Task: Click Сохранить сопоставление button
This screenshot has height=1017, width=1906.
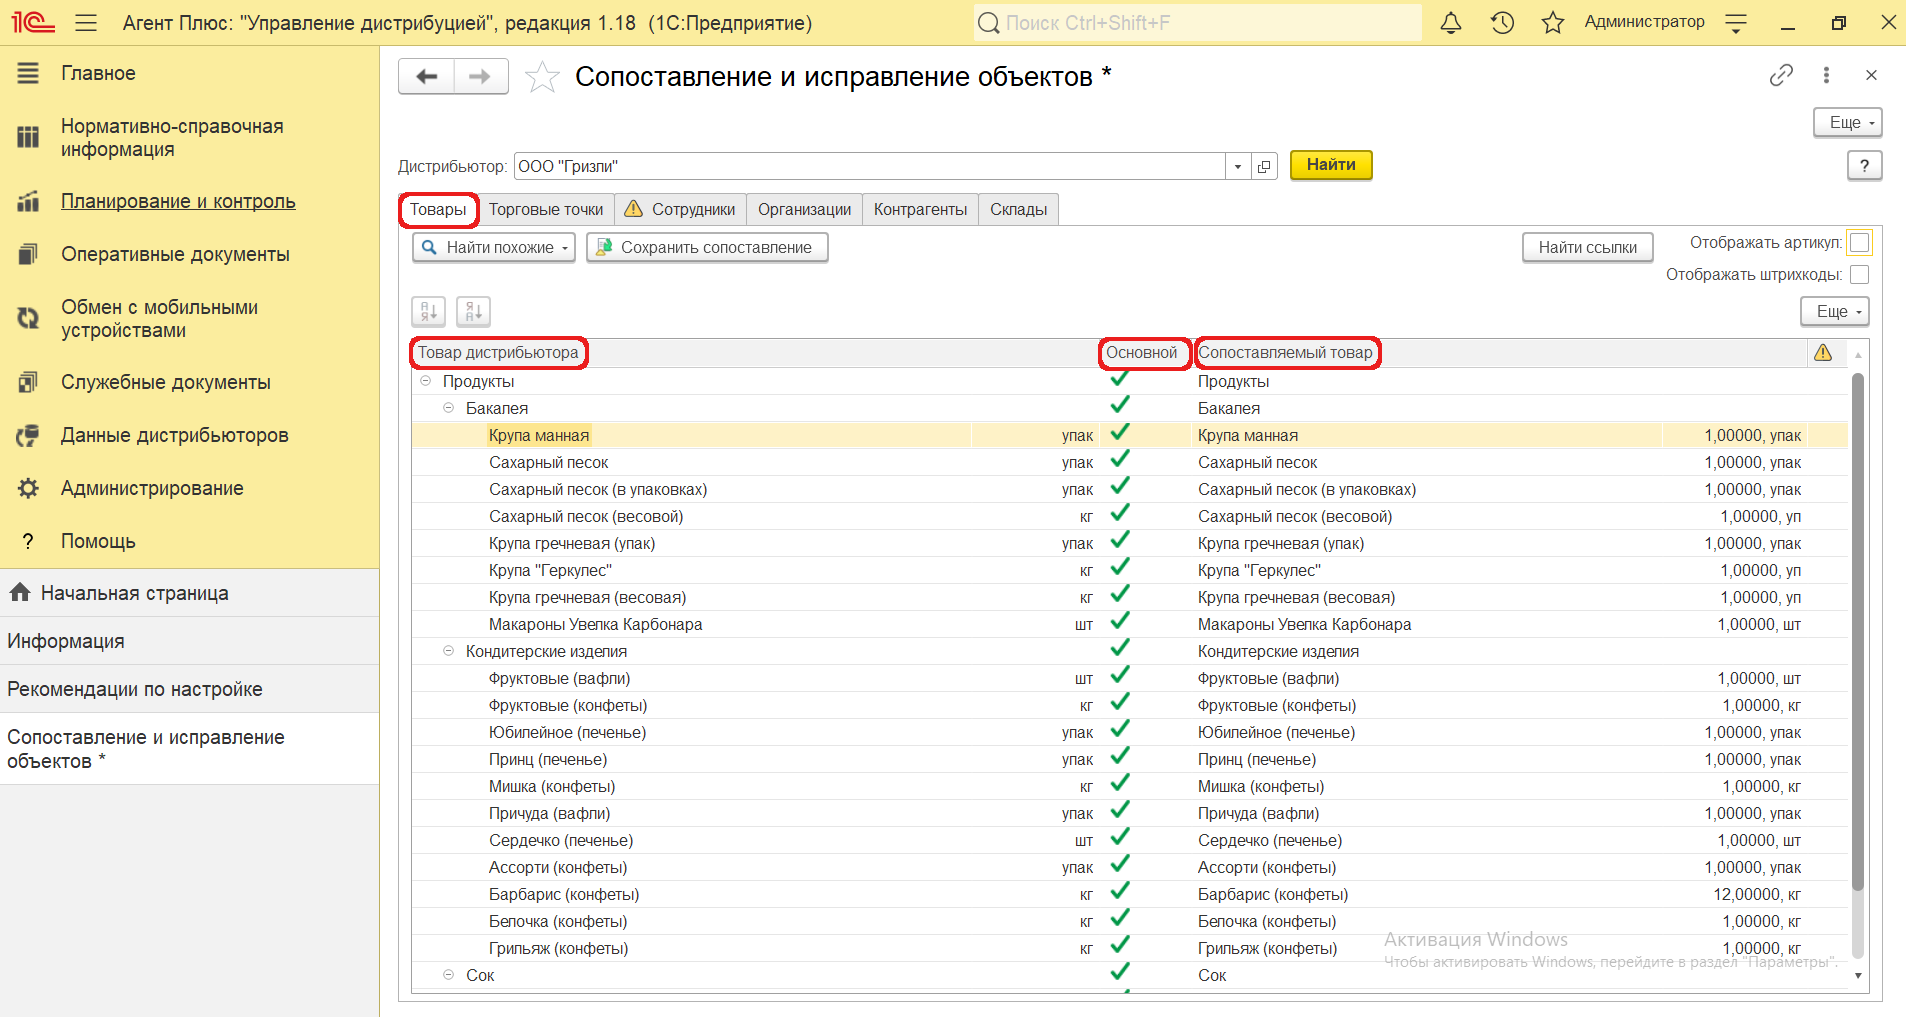Action: pyautogui.click(x=707, y=247)
